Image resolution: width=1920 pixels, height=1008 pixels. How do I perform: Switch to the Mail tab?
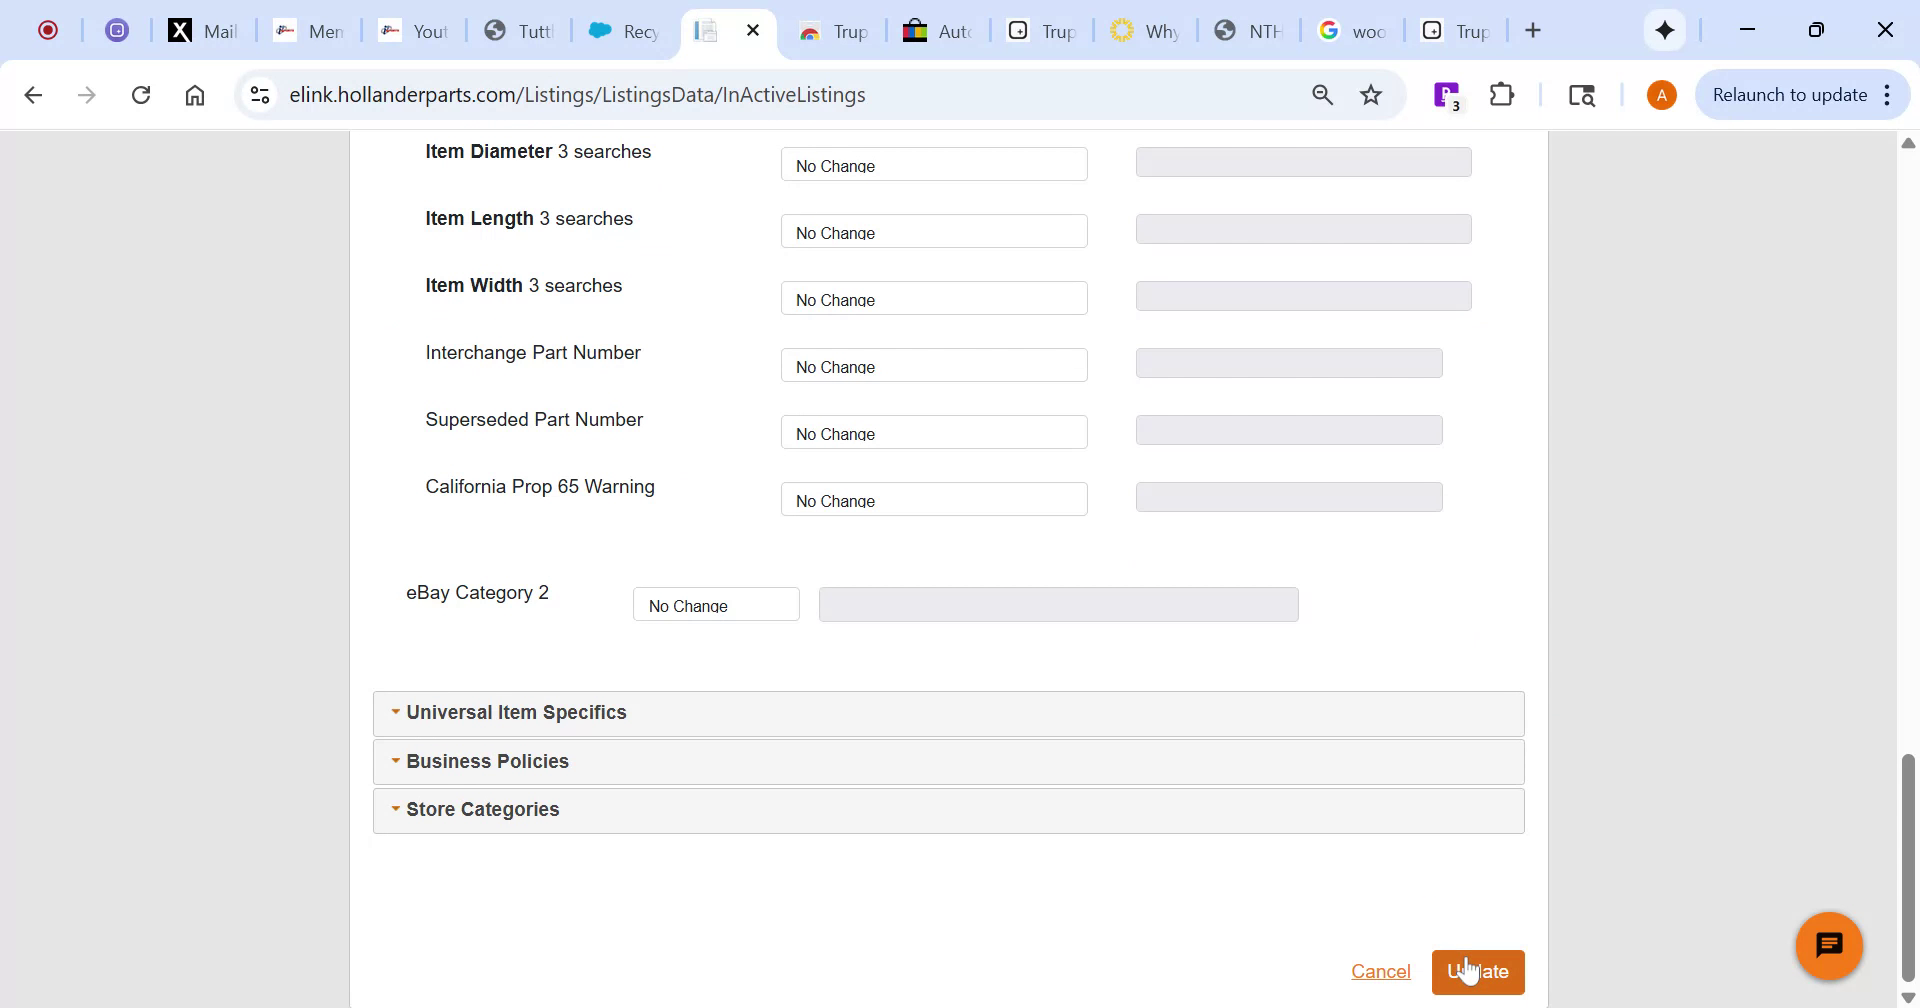coord(203,30)
